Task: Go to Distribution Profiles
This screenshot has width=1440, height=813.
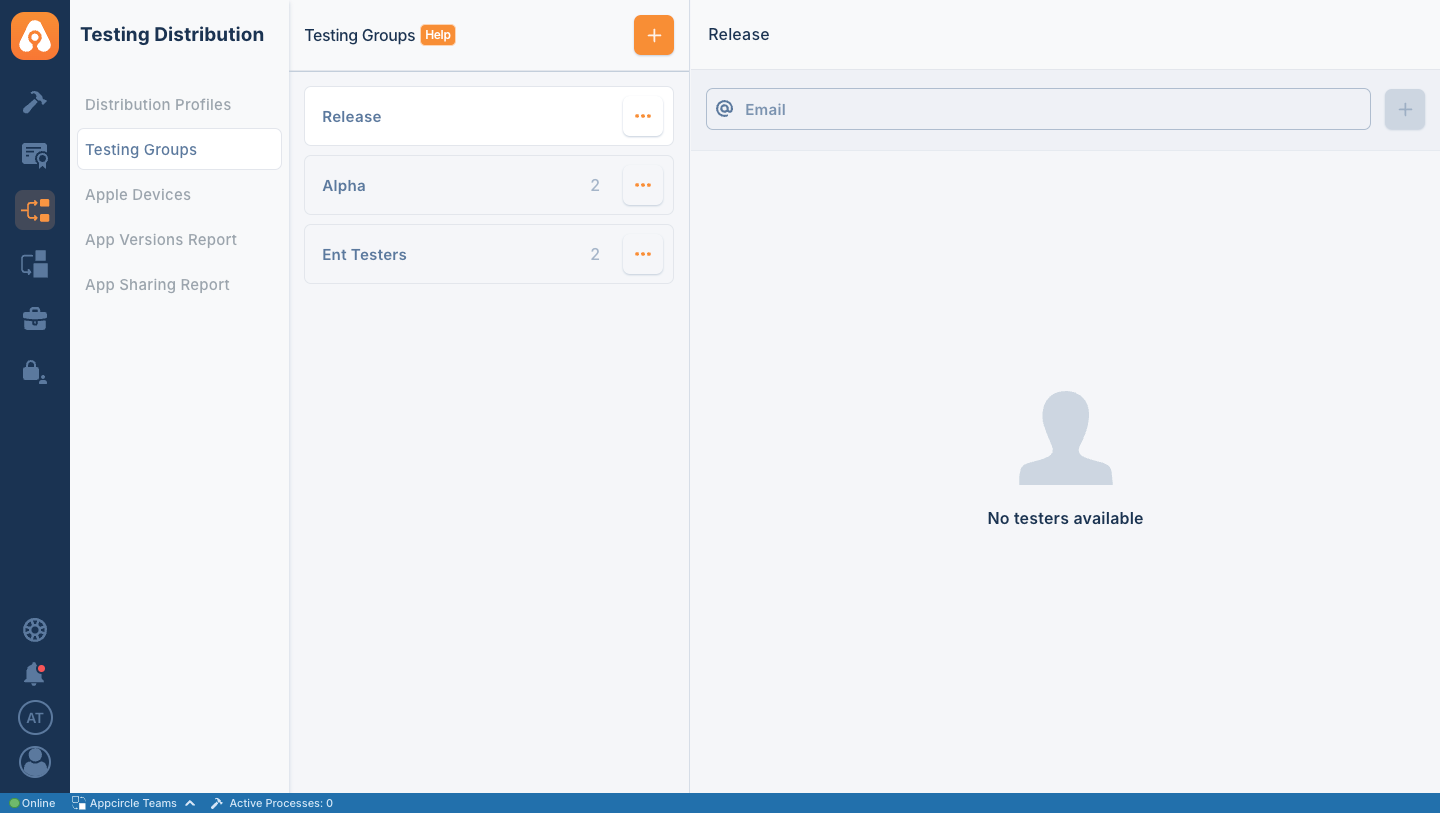Action: point(158,104)
